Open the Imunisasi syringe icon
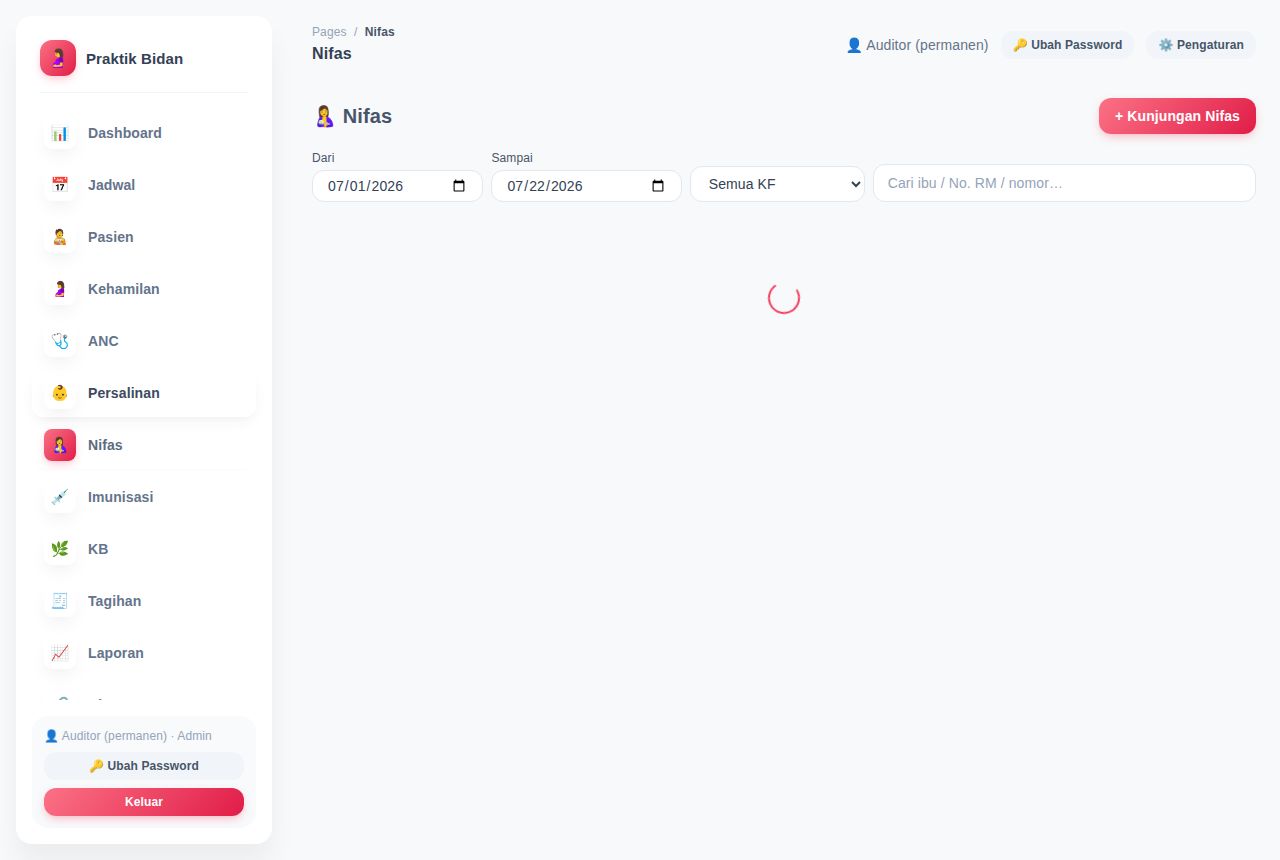Image resolution: width=1280 pixels, height=860 pixels. click(60, 497)
